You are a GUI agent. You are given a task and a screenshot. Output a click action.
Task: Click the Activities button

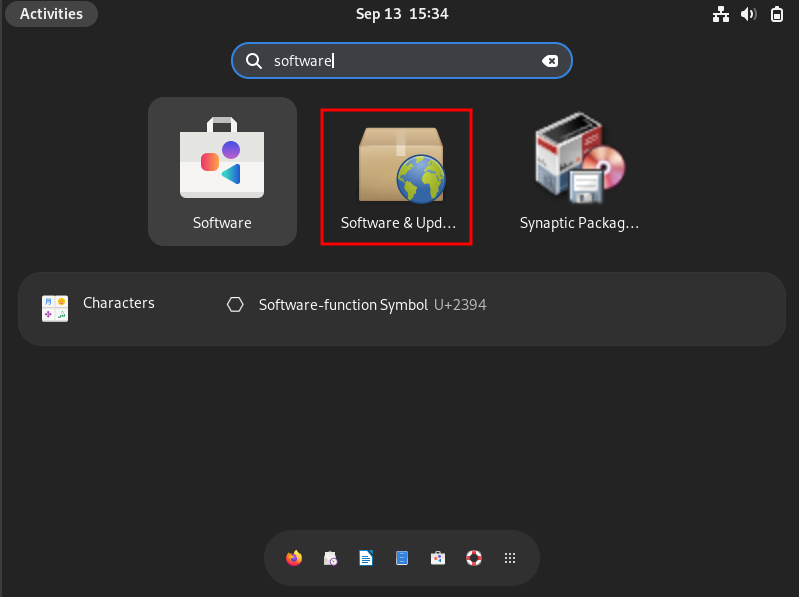51,14
